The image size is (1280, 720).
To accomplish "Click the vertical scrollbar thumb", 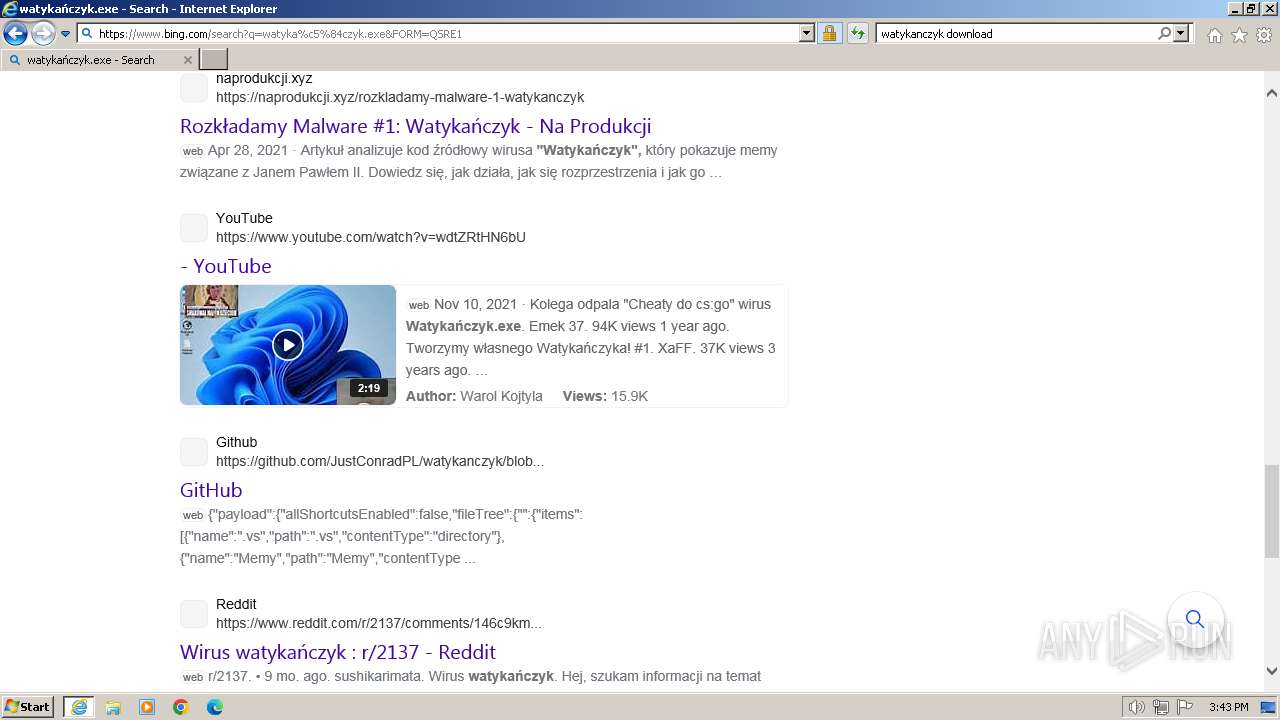I will pos(1272,511).
